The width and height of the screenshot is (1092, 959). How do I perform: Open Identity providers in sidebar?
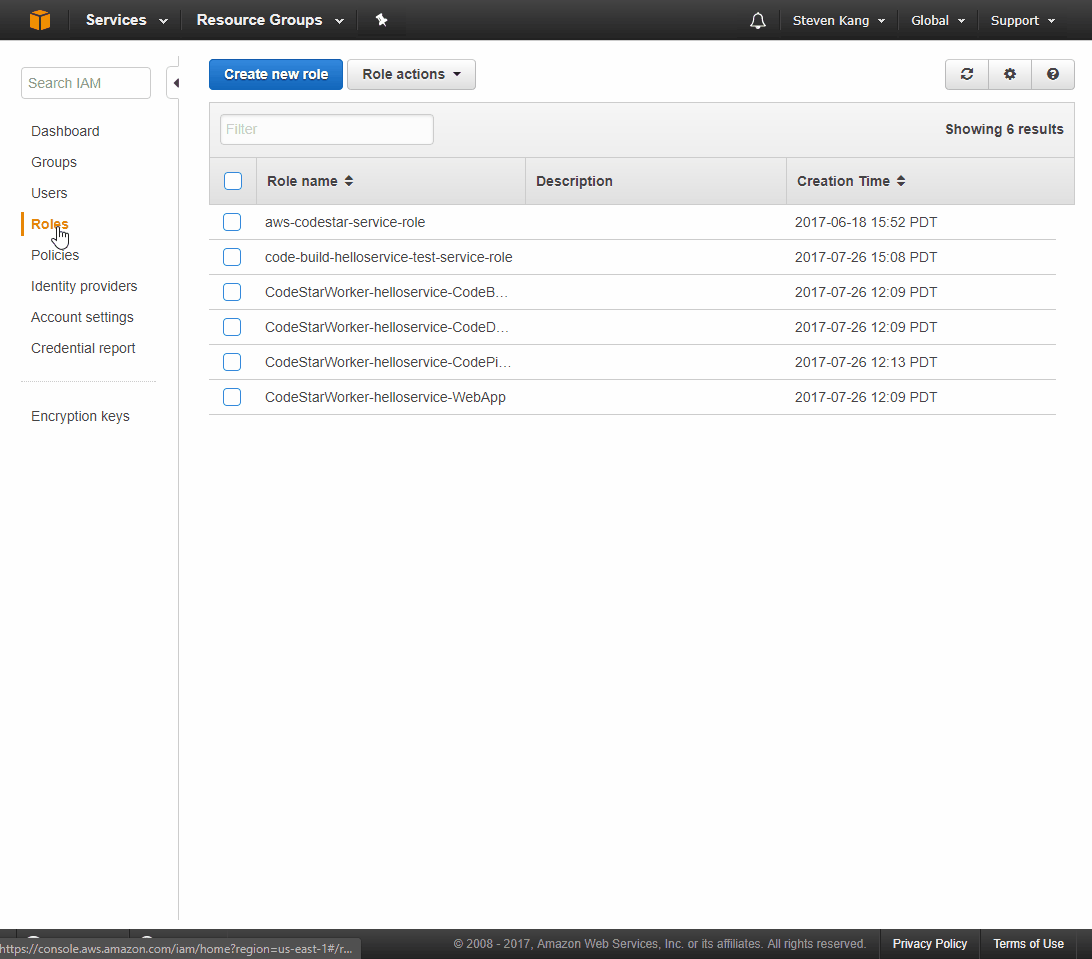84,286
